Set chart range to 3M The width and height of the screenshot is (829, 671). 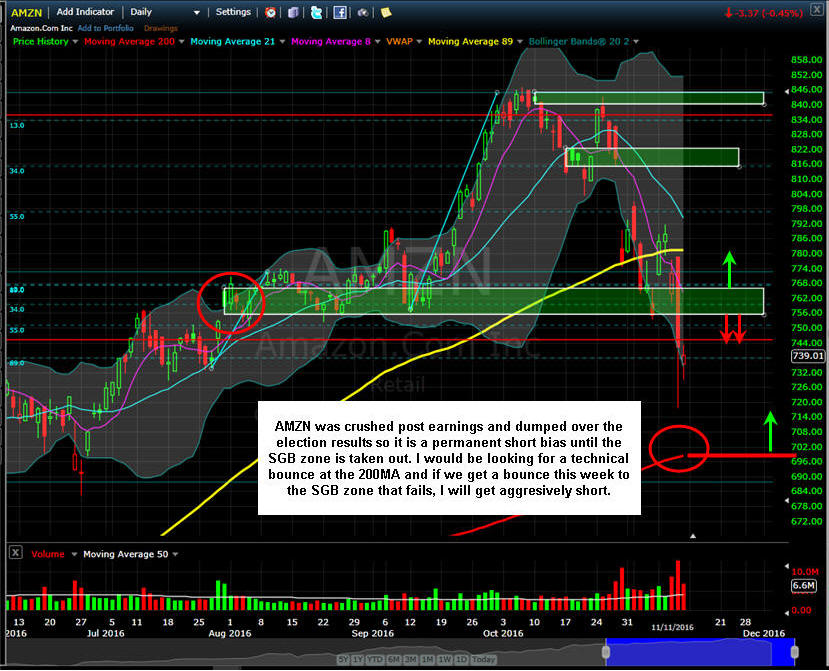[411, 659]
